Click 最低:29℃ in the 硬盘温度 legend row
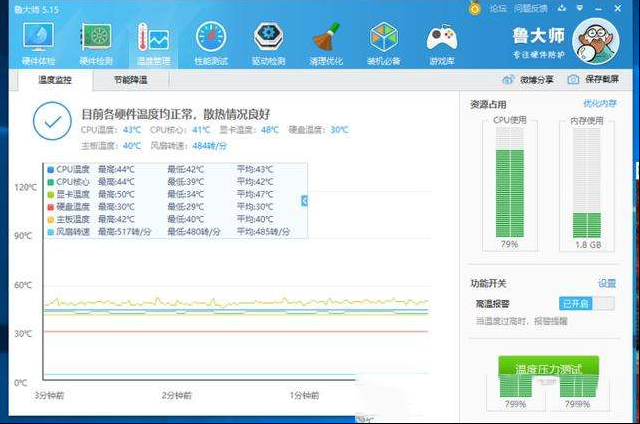640x424 pixels. 186,207
